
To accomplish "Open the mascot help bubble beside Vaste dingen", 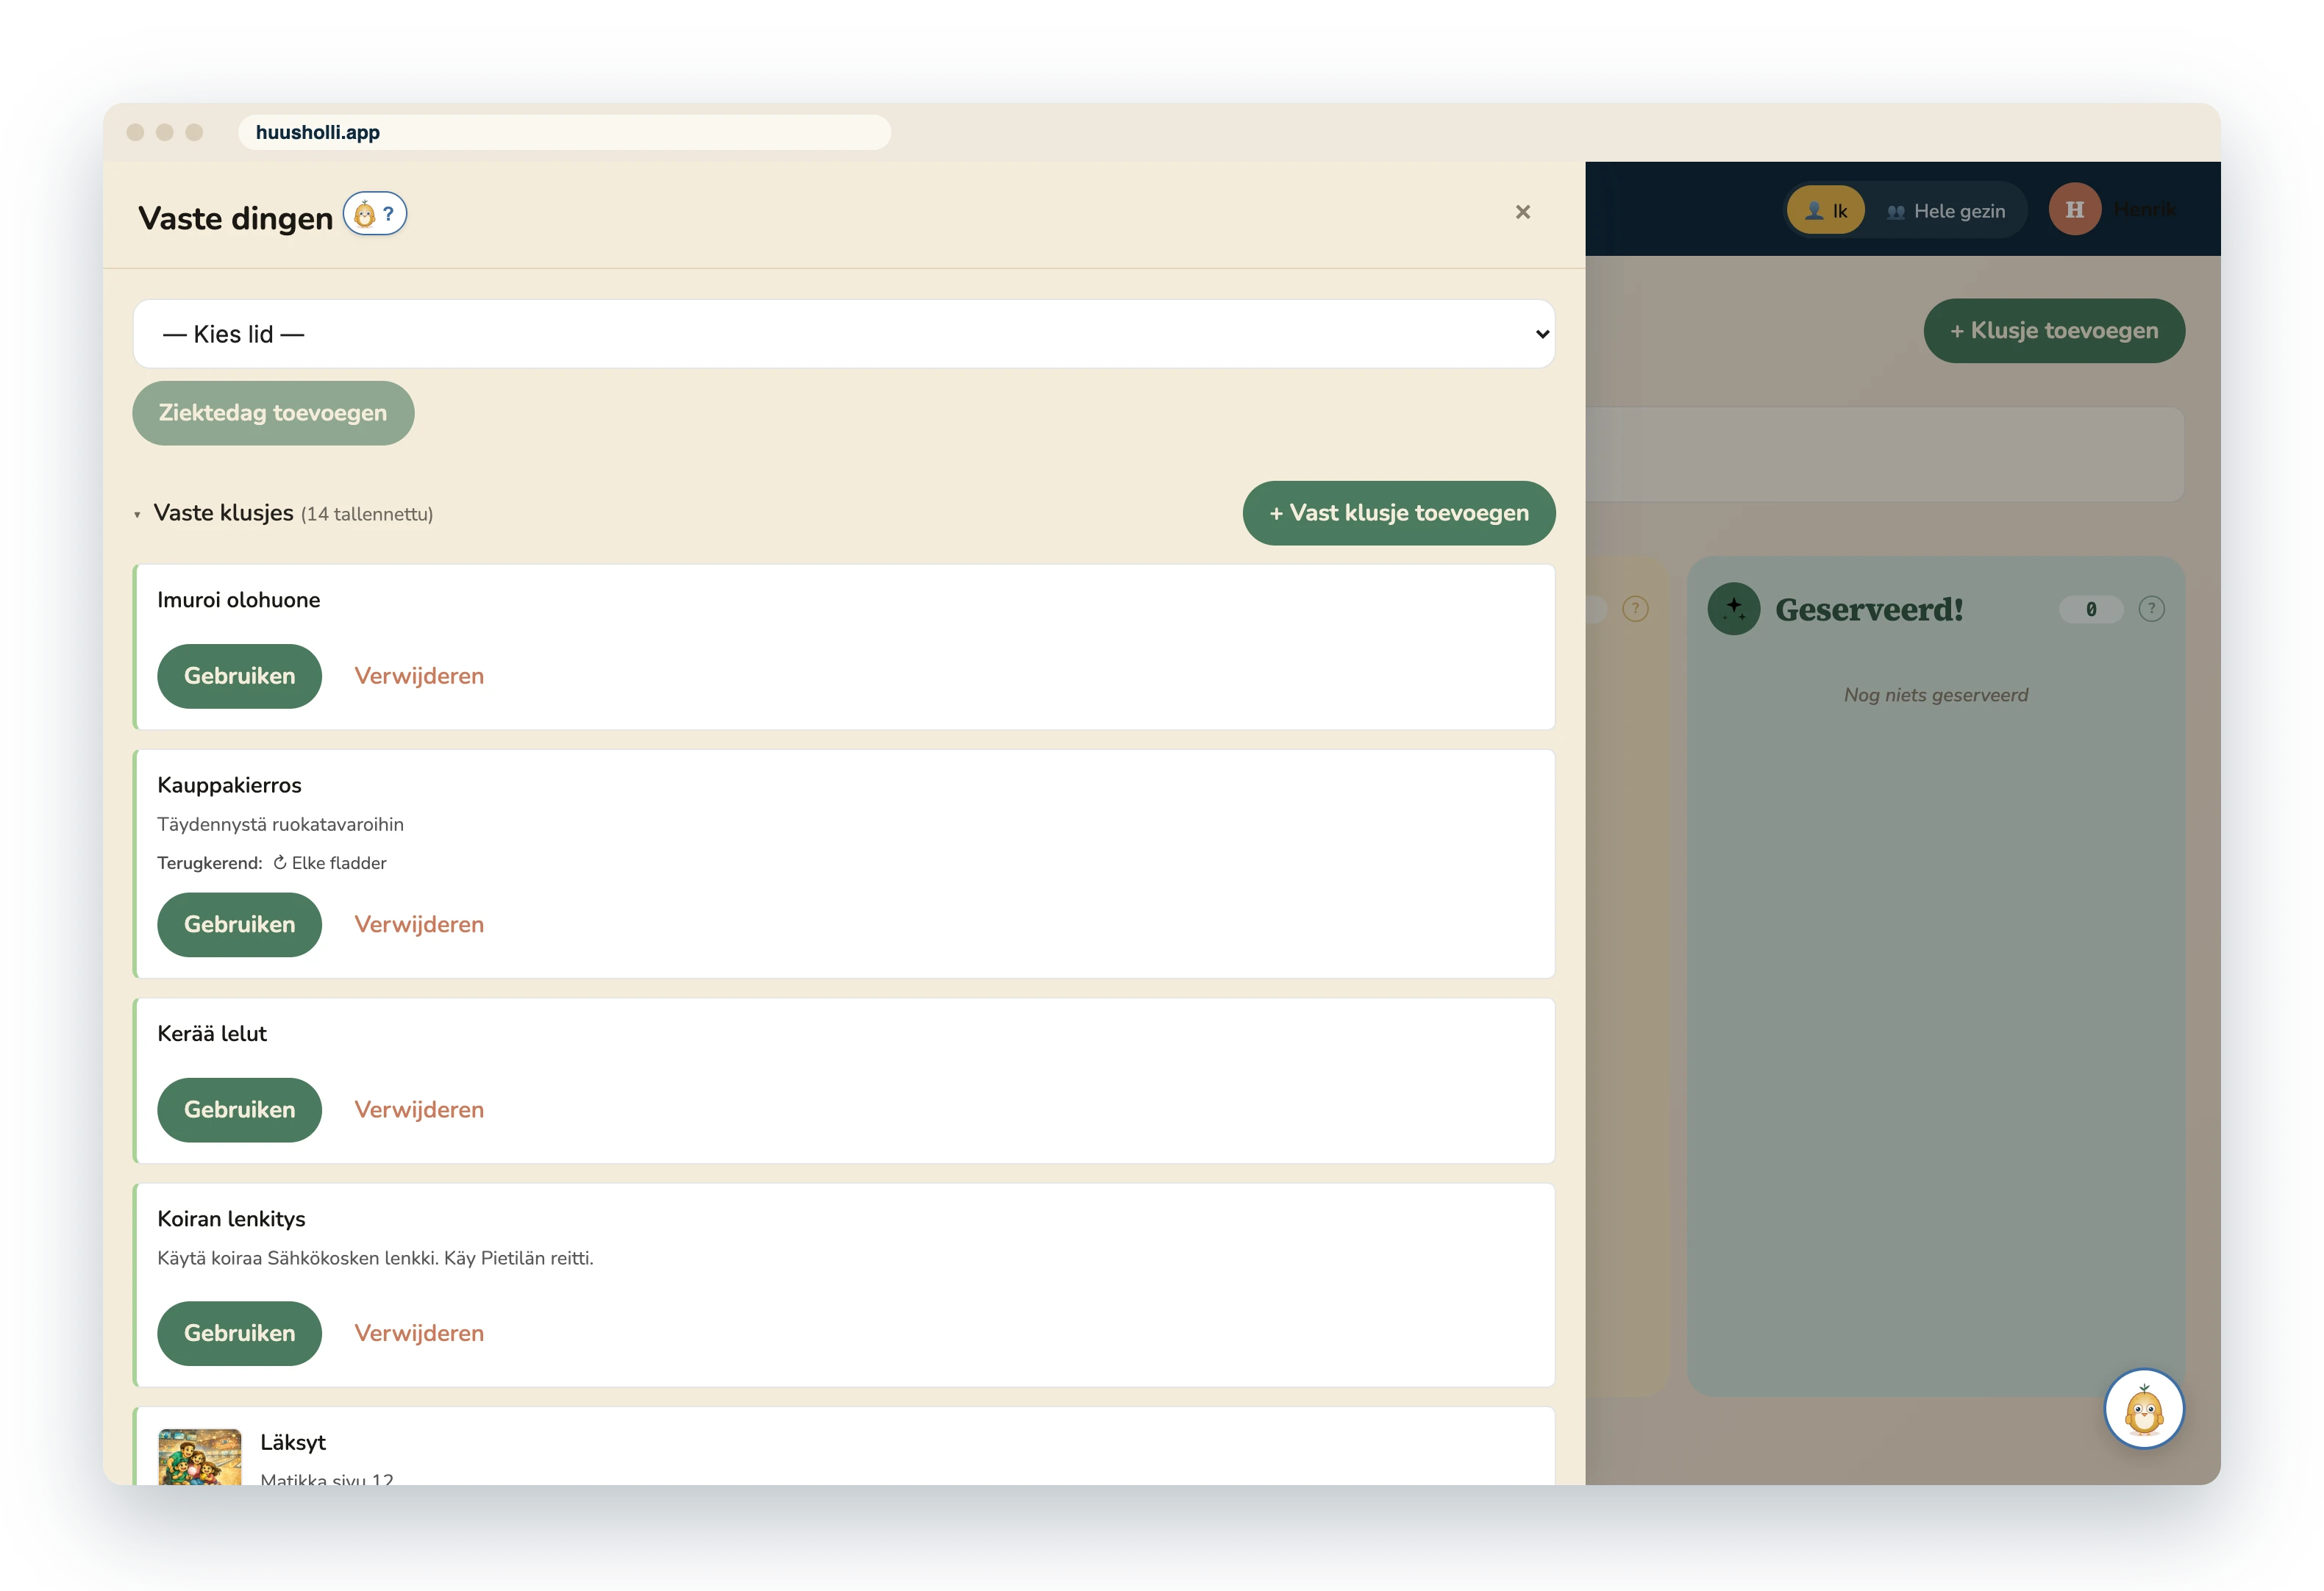I will click(375, 214).
